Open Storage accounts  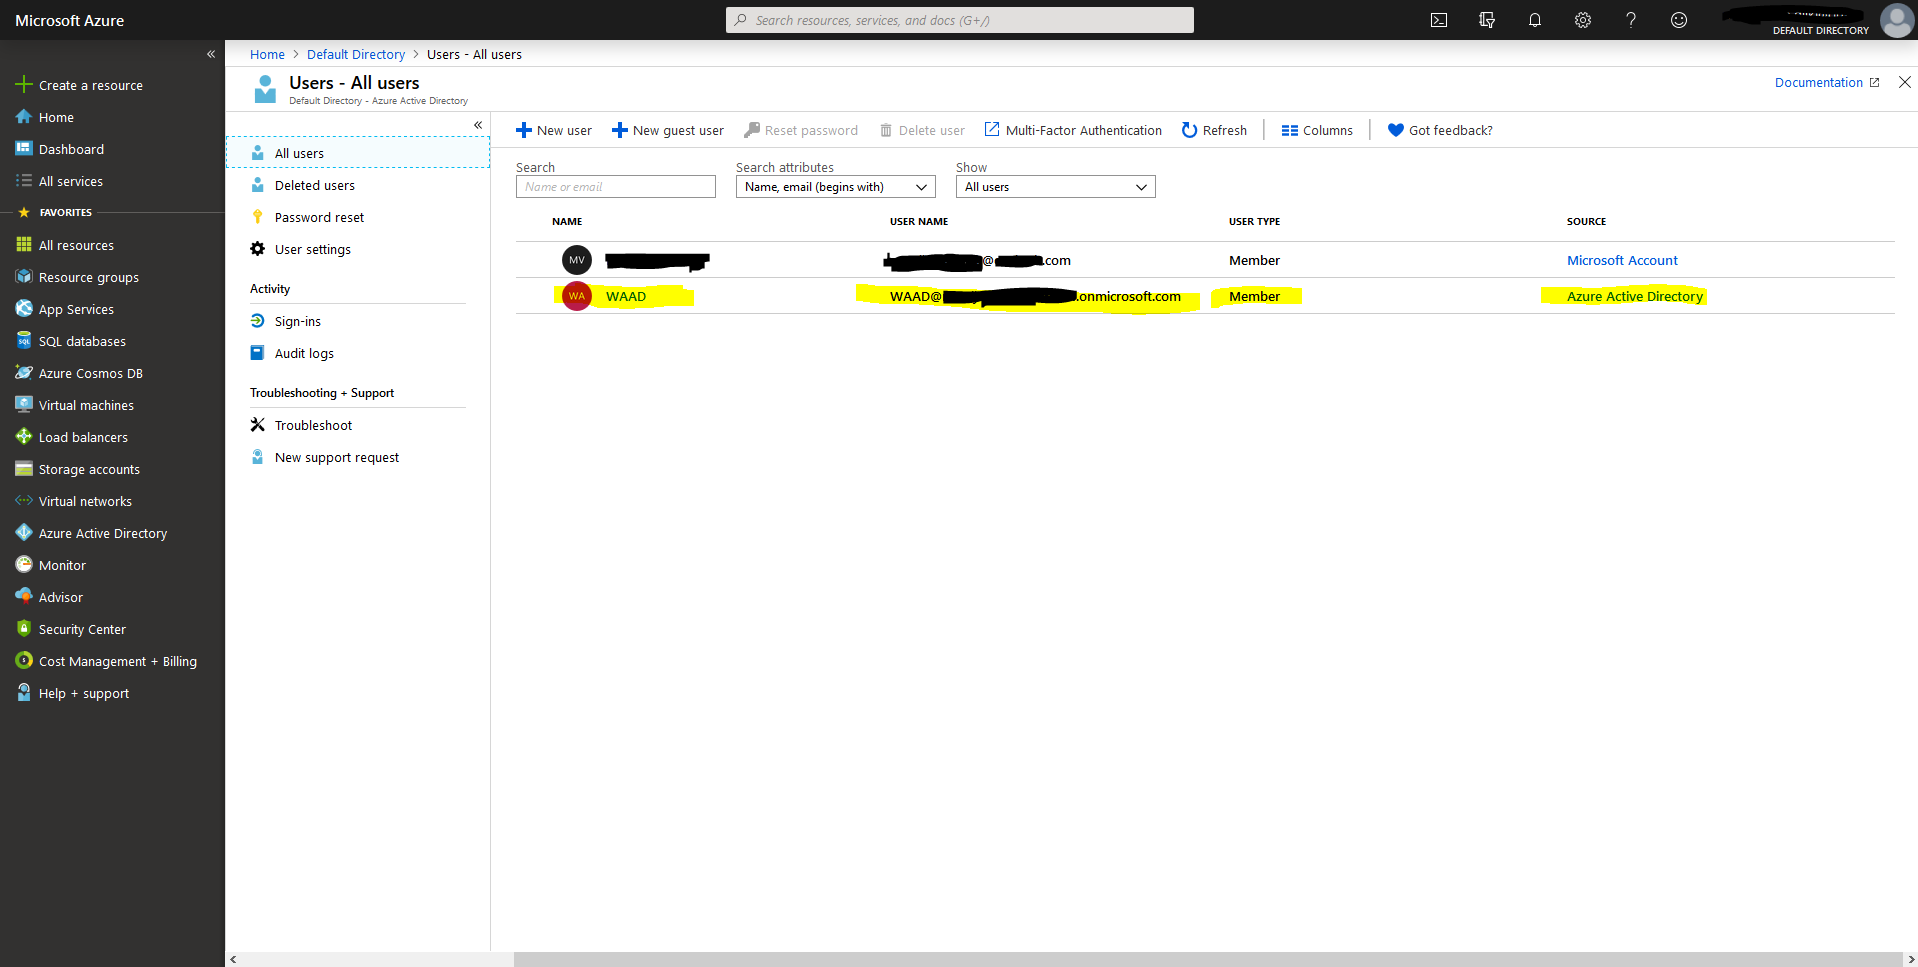[x=78, y=469]
